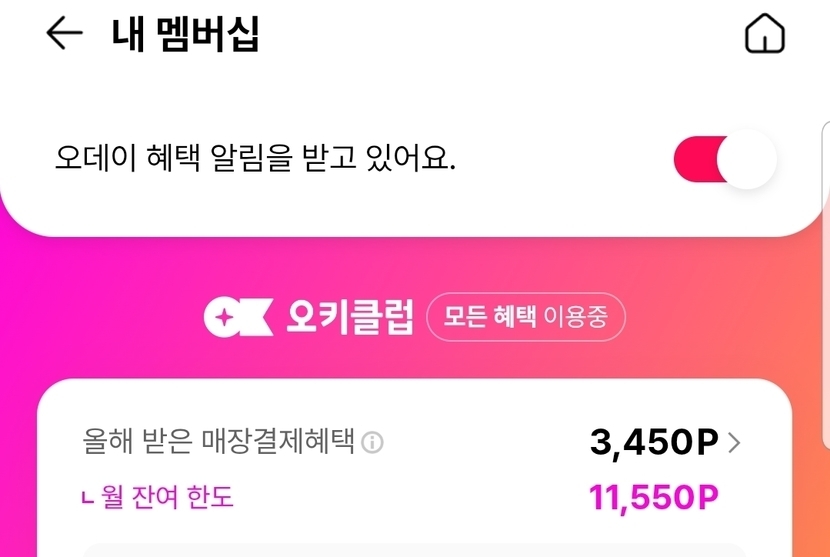This screenshot has height=557, width=830.
Task: Open info icon beside 매장결제혜택
Action: tap(372, 443)
